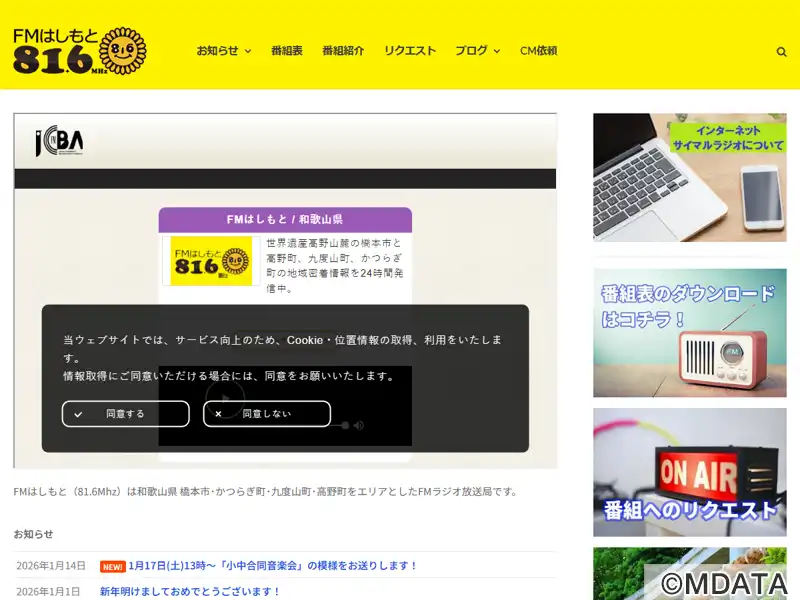This screenshot has height=600, width=800.
Task: Click the search magnifier icon in header
Action: [782, 51]
